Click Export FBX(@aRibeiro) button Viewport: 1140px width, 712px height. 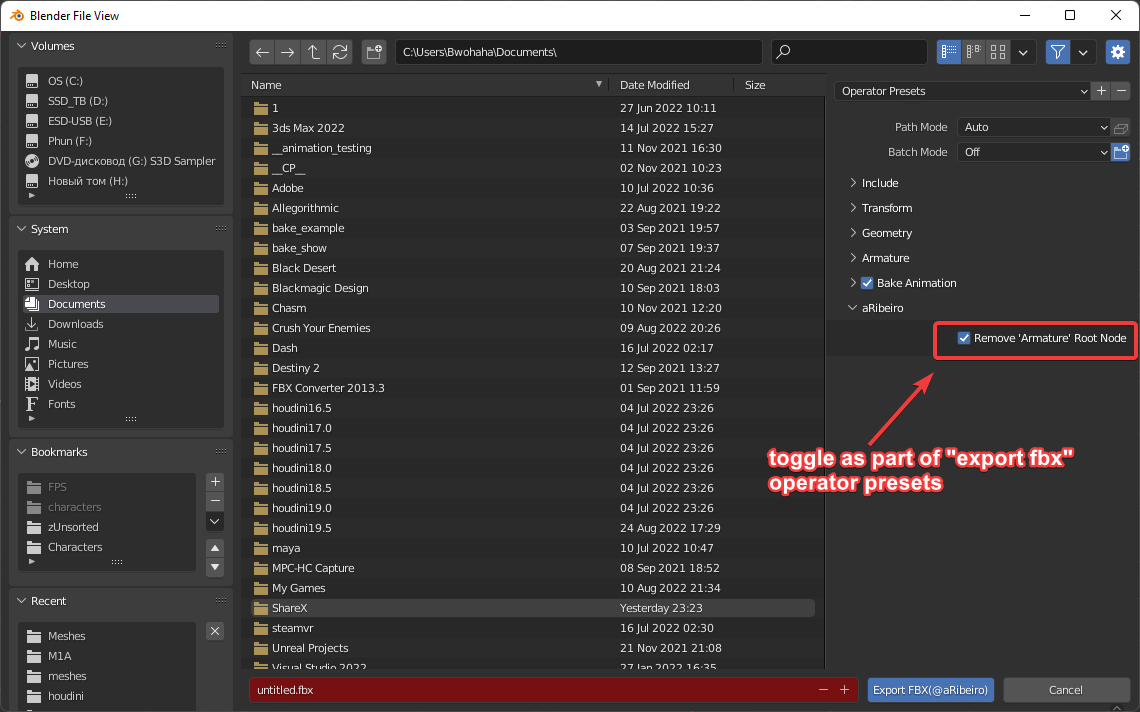tap(931, 689)
